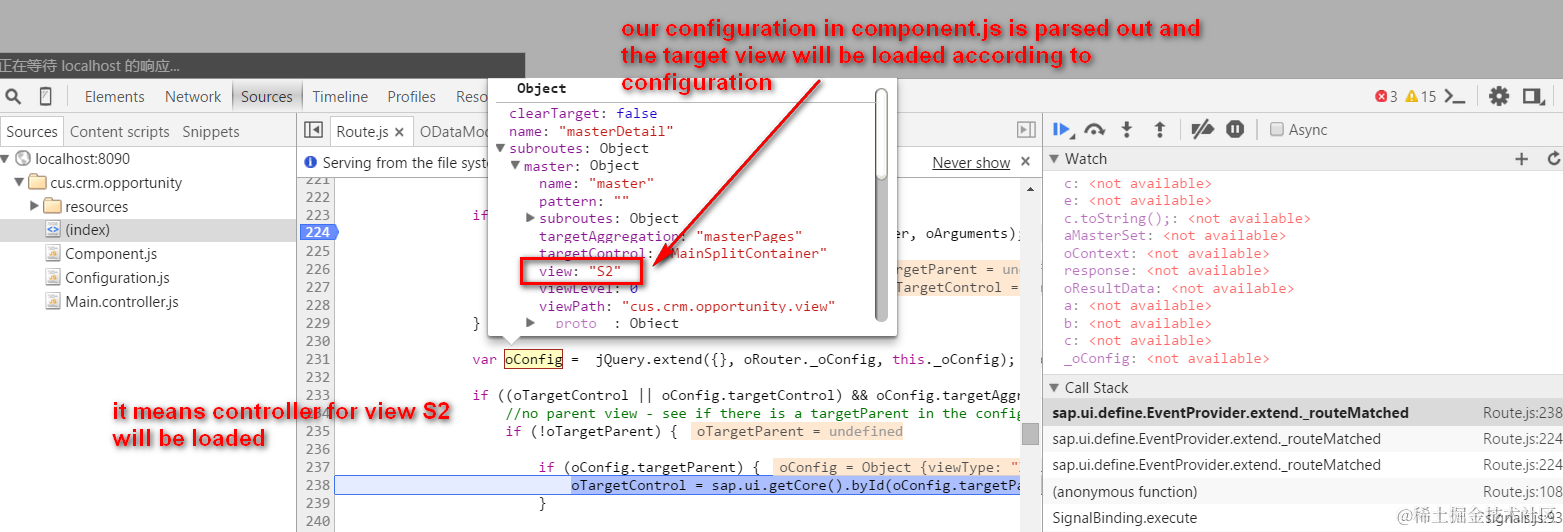The height and width of the screenshot is (532, 1563).
Task: Click the info icon beside Serving message
Action: 310,162
